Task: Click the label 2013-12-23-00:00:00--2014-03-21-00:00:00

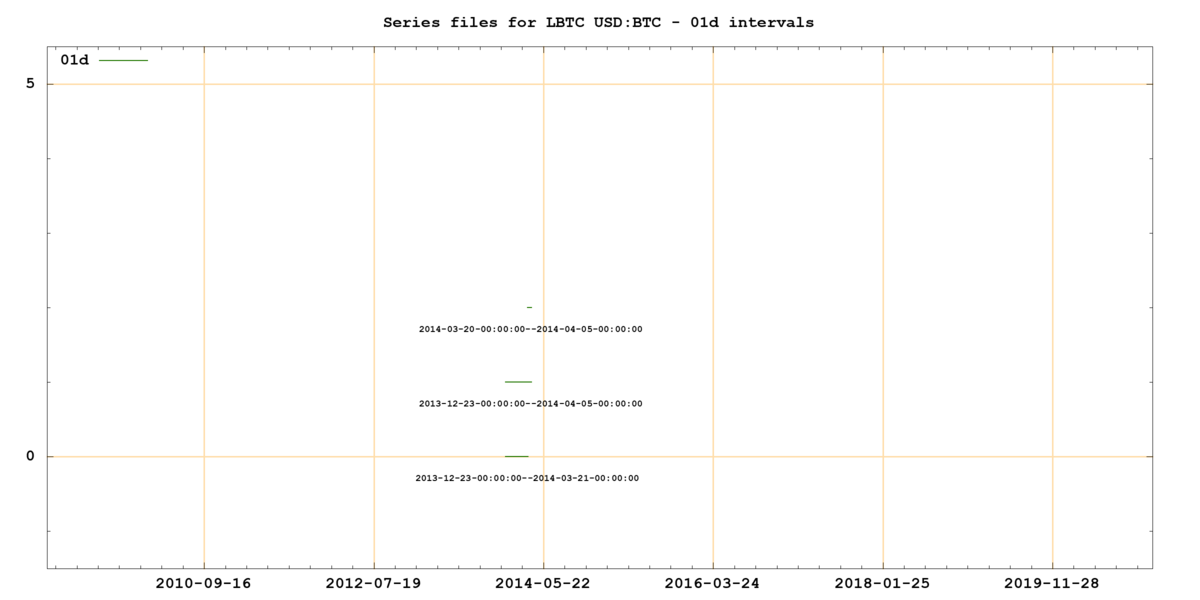Action: click(x=527, y=478)
